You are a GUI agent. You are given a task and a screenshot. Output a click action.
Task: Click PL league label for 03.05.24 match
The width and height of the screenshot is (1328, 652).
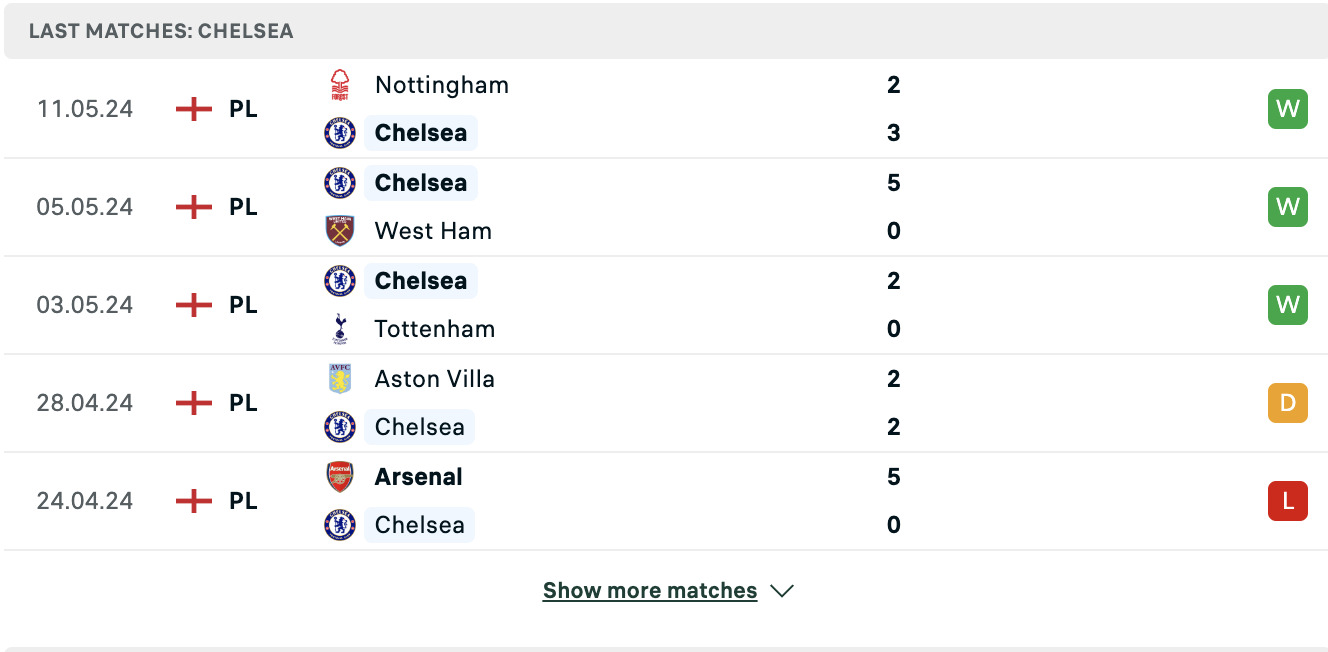243,305
